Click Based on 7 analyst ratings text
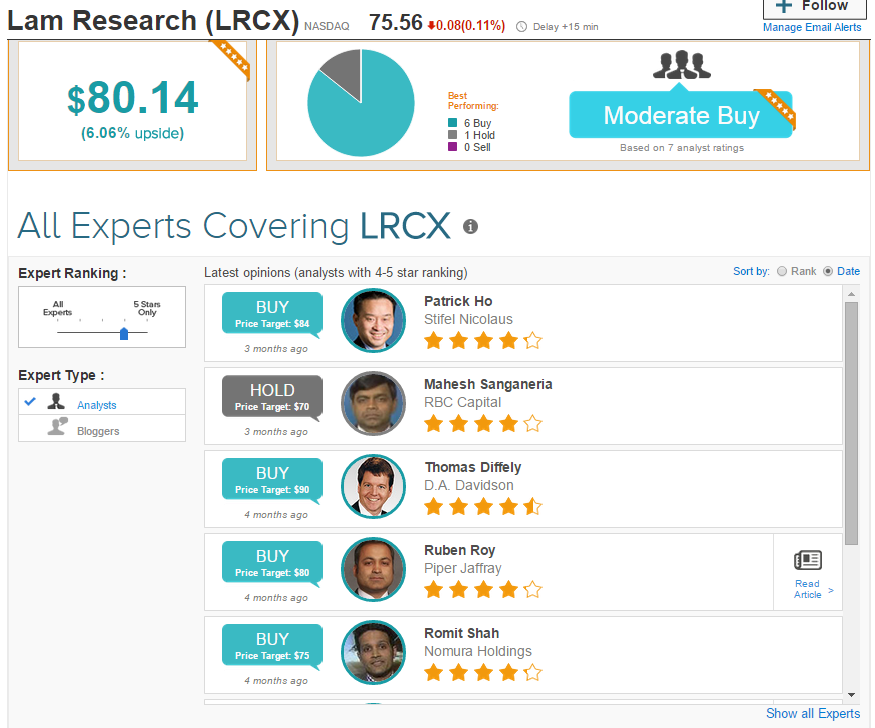This screenshot has height=728, width=875. (682, 148)
